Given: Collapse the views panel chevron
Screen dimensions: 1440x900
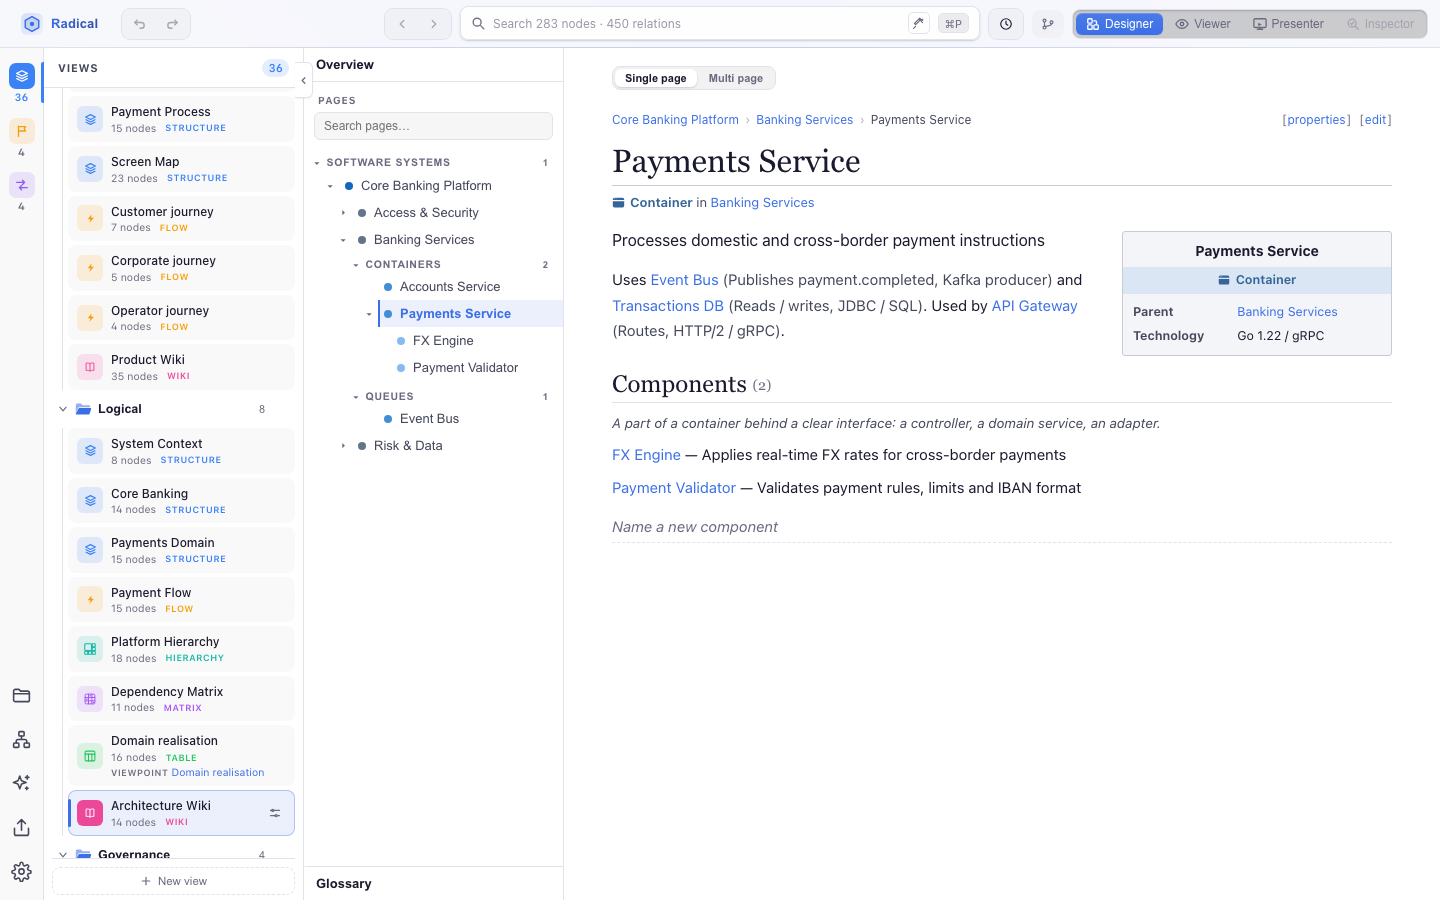Looking at the screenshot, I should point(303,81).
